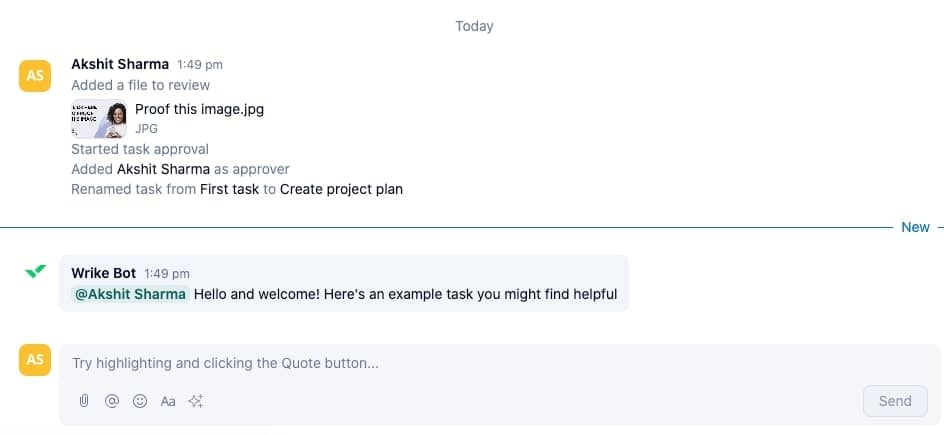Click the AI sparkle icon in comment toolbar

[x=196, y=401]
